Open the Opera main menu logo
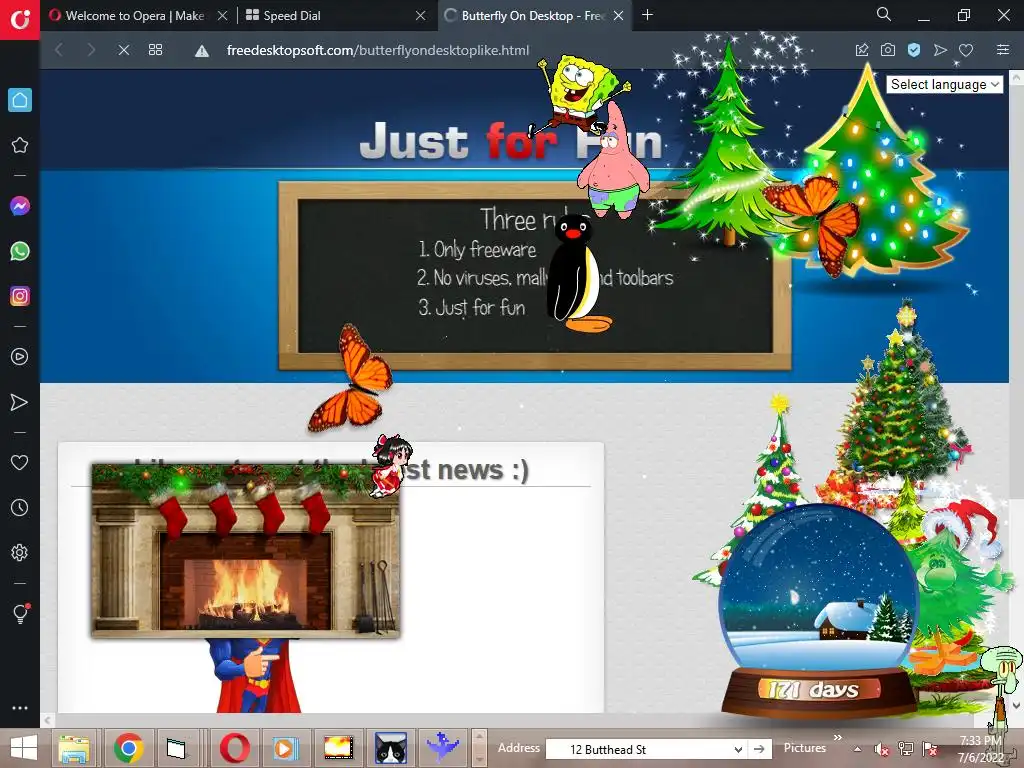The height and width of the screenshot is (768, 1024). click(20, 19)
